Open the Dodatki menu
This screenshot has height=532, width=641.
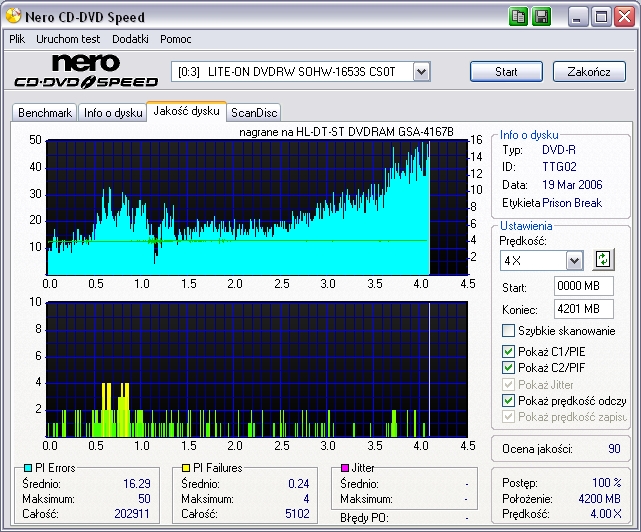130,39
